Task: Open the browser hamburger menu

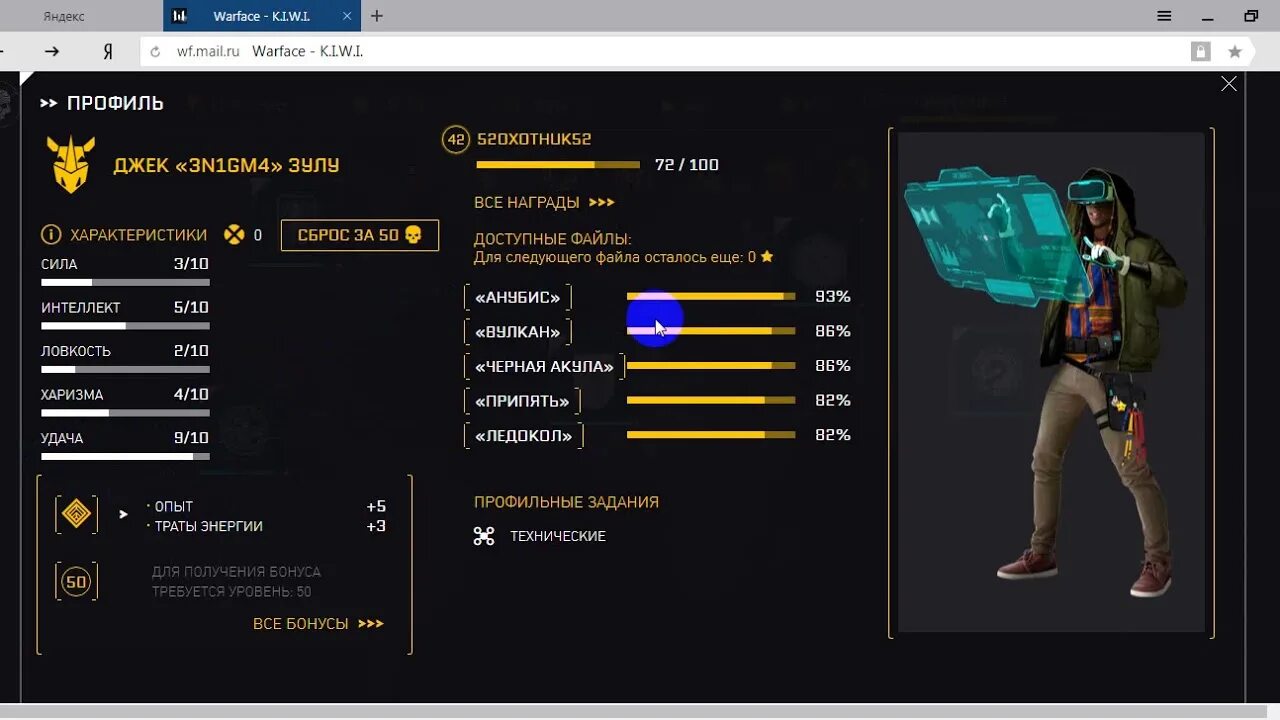Action: [1165, 16]
